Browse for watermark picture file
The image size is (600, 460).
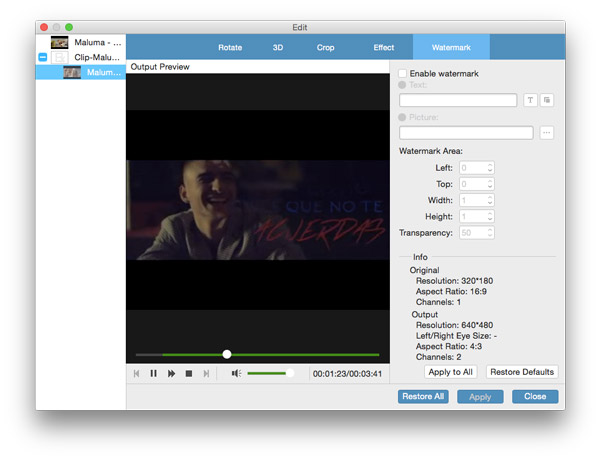[x=546, y=133]
